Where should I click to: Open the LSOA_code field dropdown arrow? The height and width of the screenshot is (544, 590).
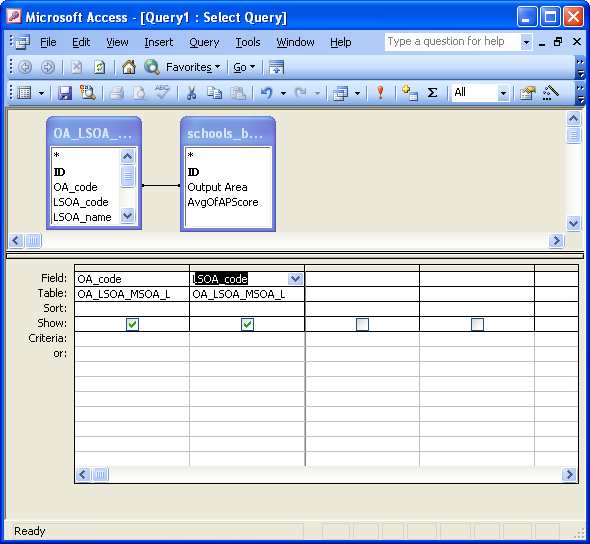[x=295, y=279]
